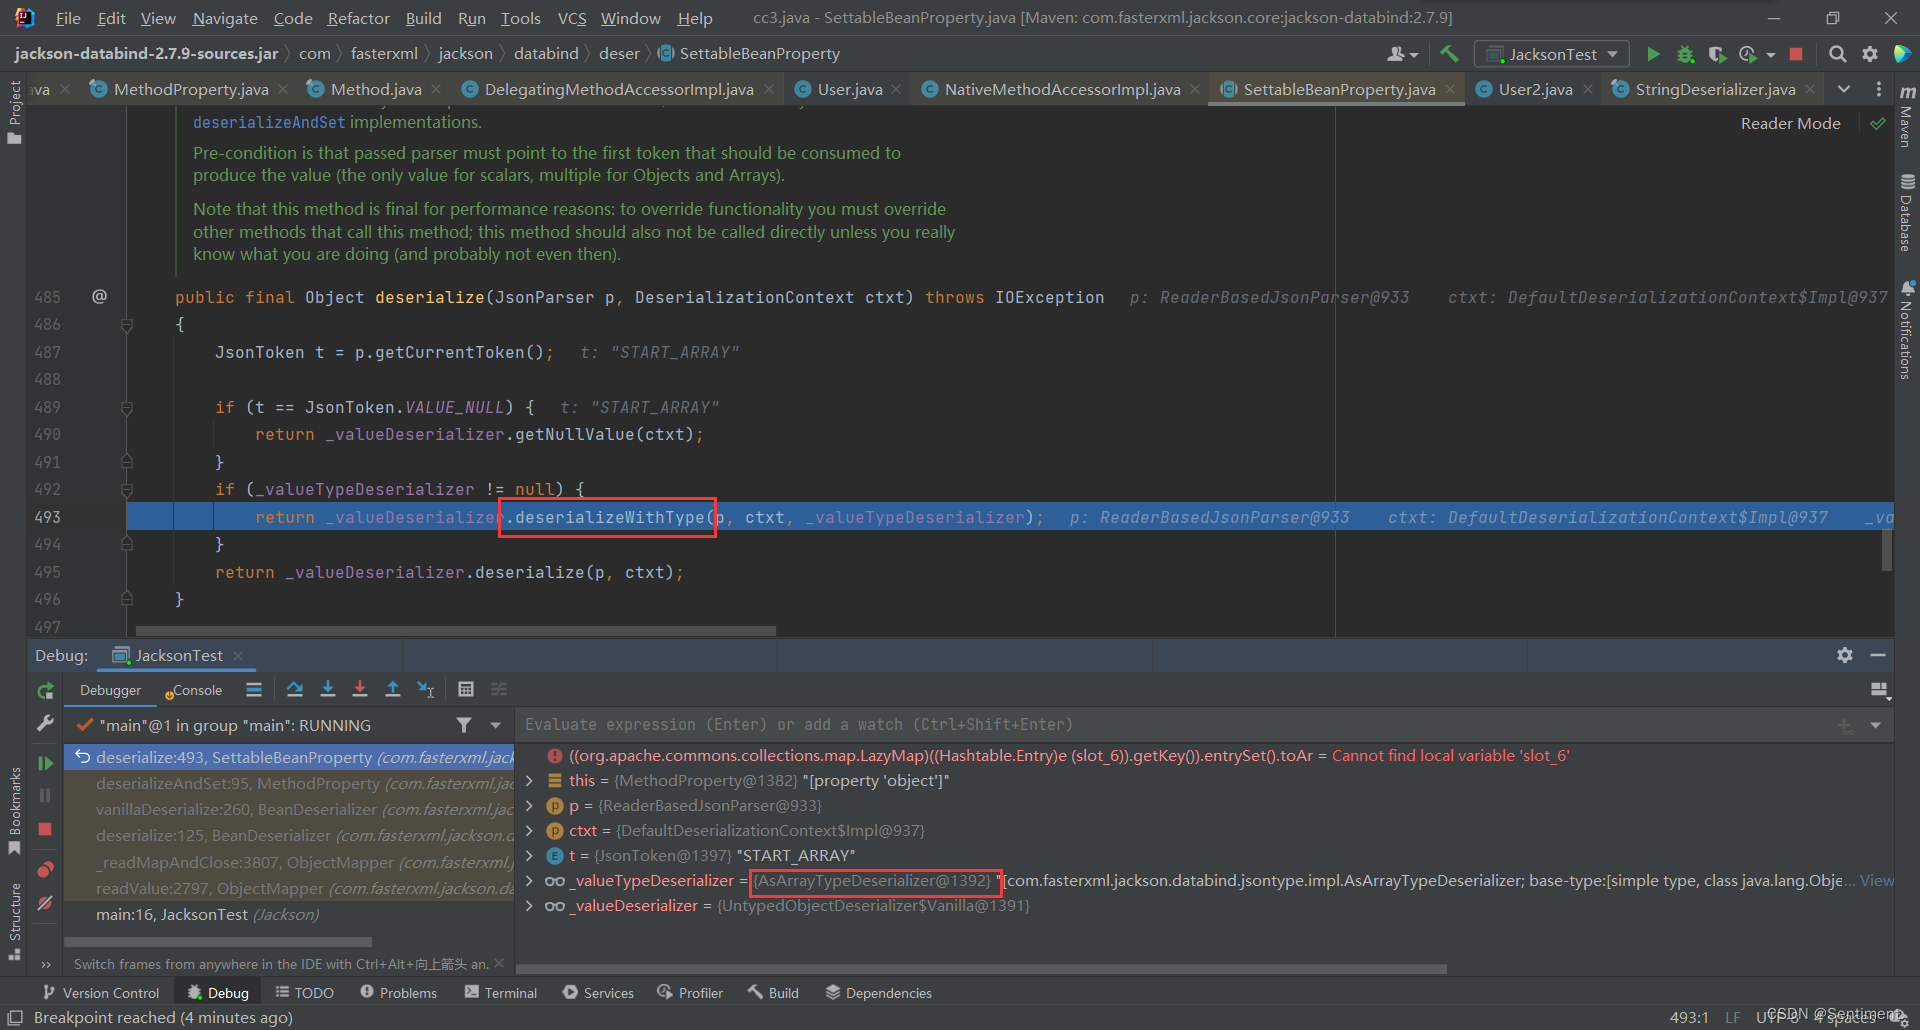Resume program in debug sidebar
Image resolution: width=1920 pixels, height=1030 pixels.
tap(45, 763)
